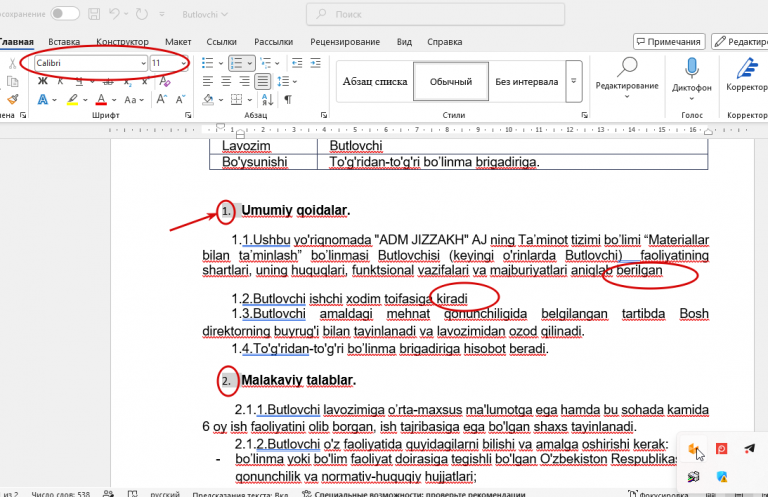Viewport: 768px width, 497px height.
Task: Expand the styles gallery arrow
Action: (x=574, y=81)
